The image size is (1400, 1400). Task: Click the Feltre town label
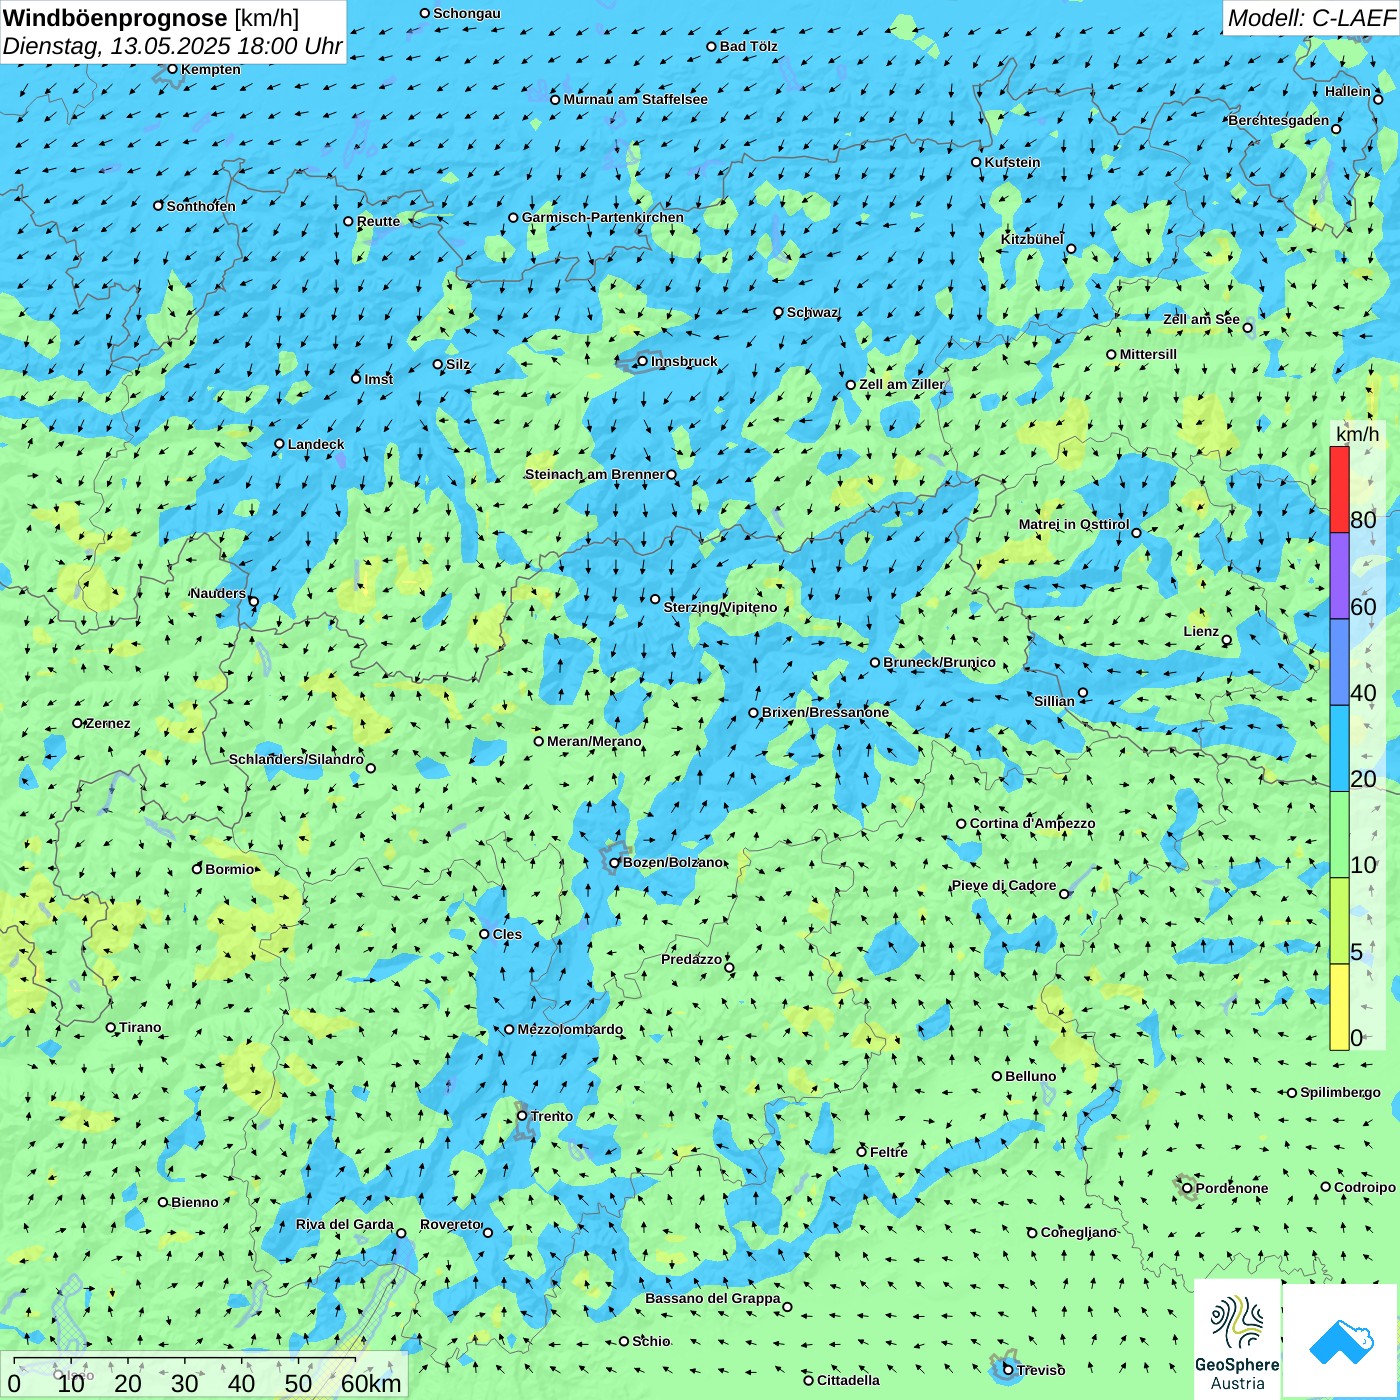(888, 1152)
